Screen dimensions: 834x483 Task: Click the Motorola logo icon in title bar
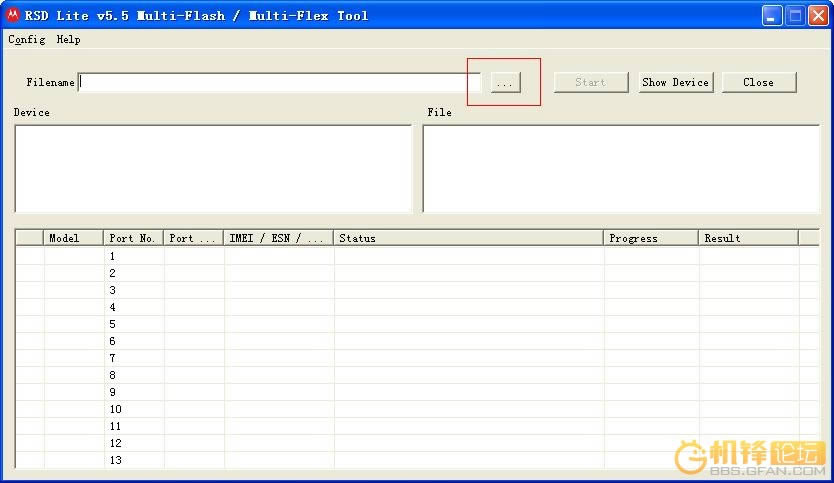(13, 15)
